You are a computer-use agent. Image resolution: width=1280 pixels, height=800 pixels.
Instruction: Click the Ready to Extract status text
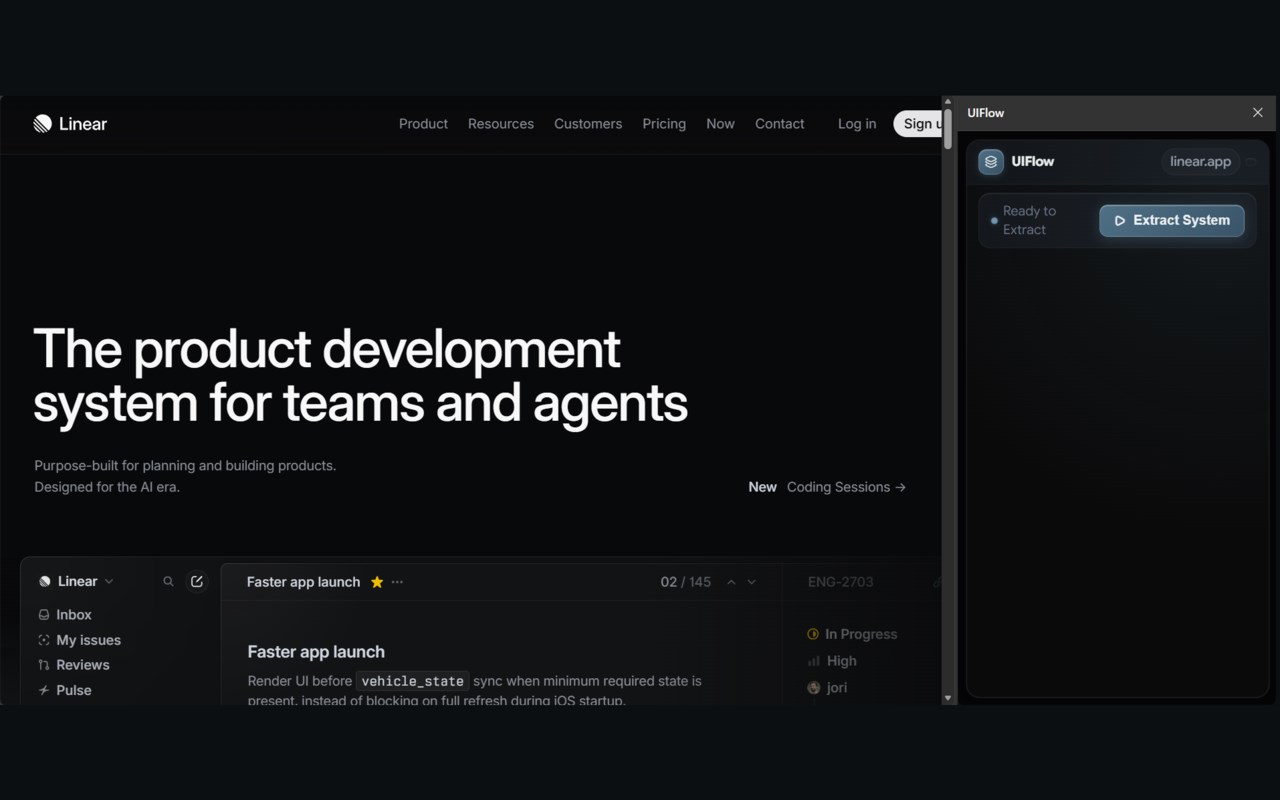pyautogui.click(x=1030, y=220)
